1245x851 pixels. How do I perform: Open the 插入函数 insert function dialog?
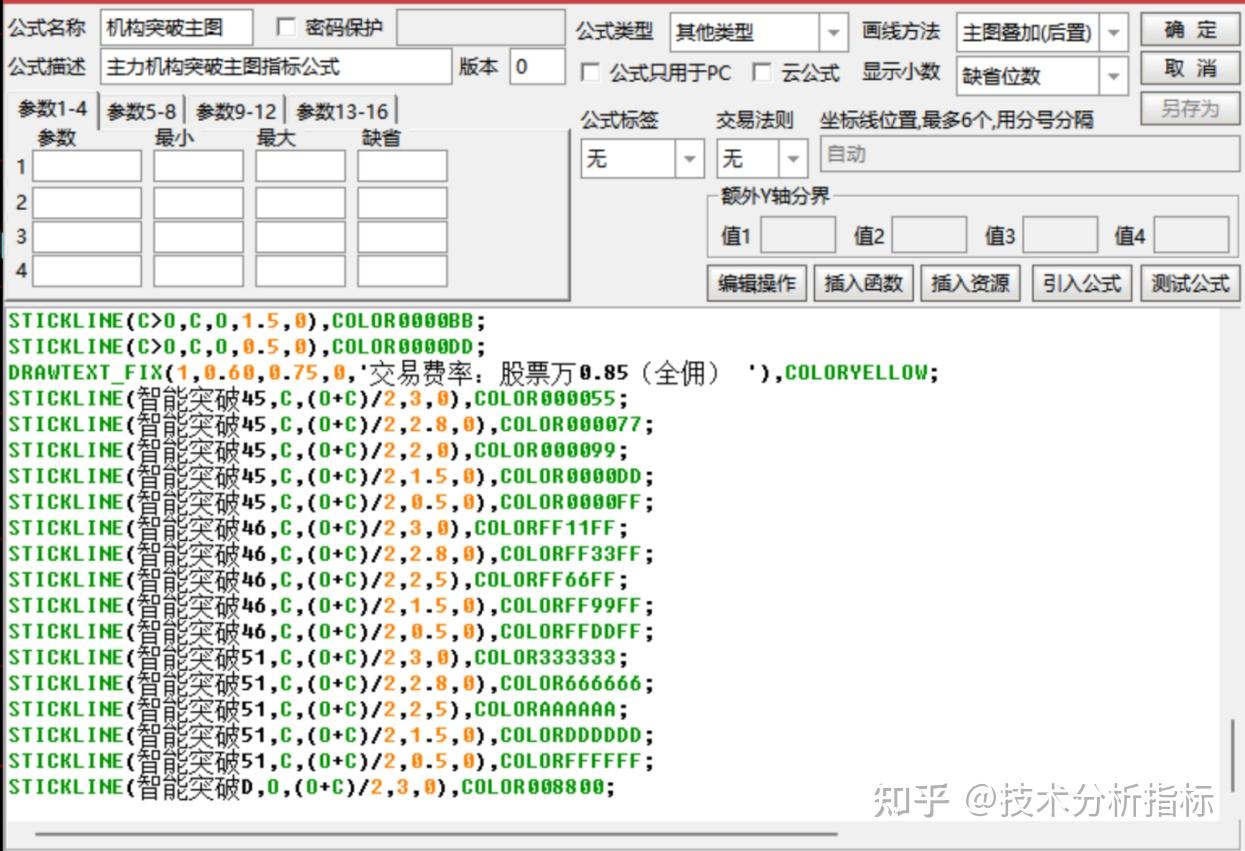click(x=862, y=283)
